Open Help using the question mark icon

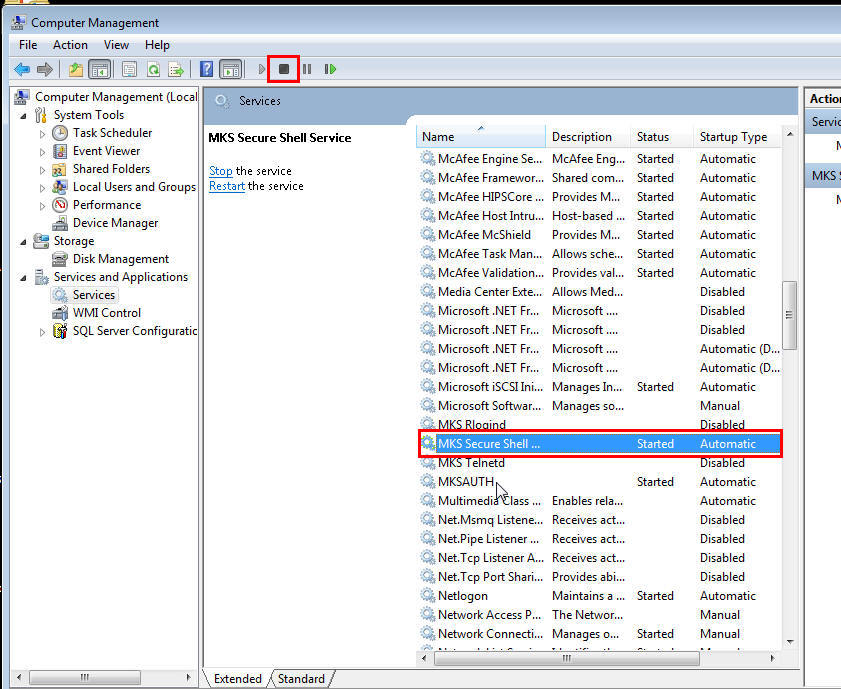[206, 68]
